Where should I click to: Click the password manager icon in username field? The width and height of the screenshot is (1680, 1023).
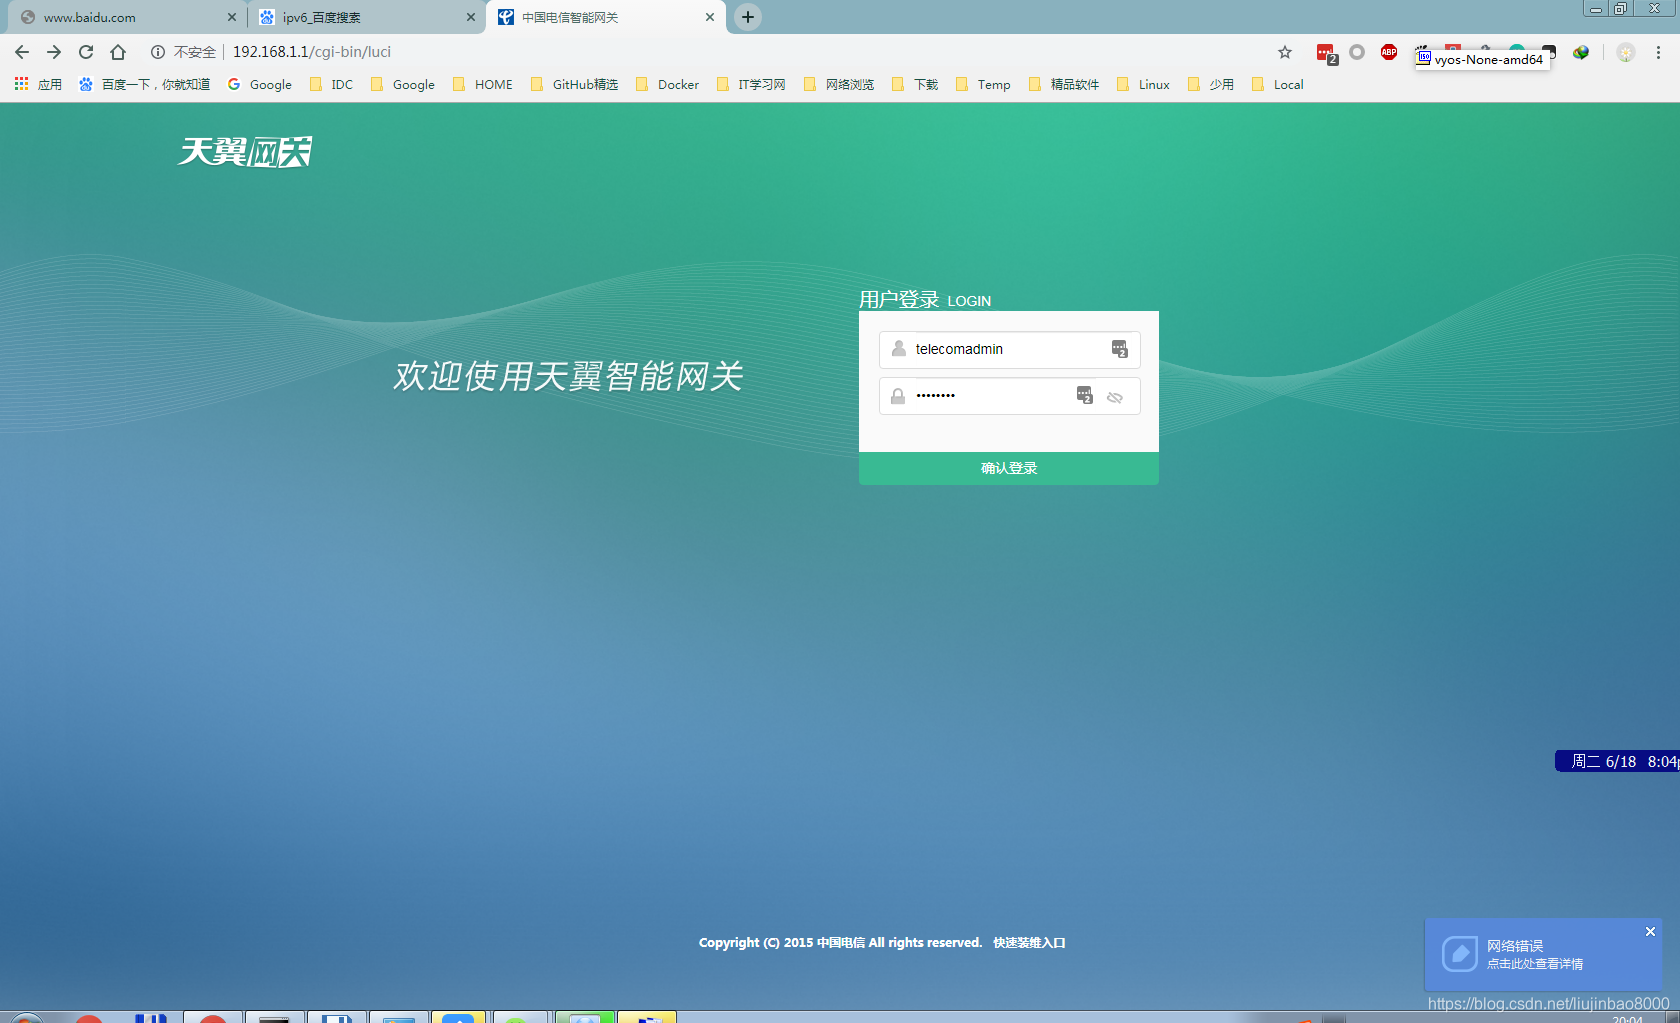(x=1120, y=349)
